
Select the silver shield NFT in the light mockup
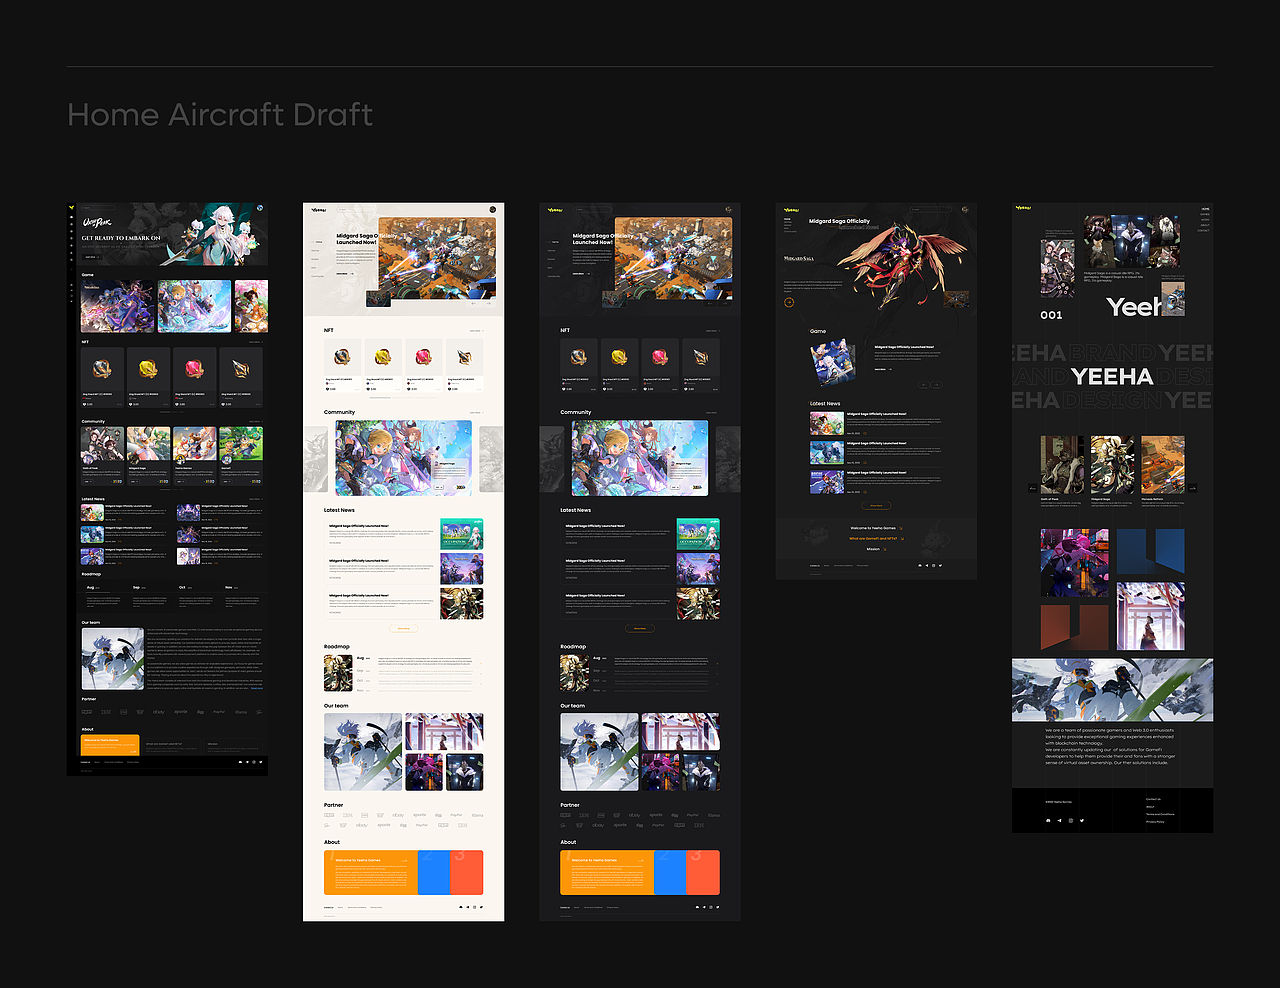pos(342,357)
